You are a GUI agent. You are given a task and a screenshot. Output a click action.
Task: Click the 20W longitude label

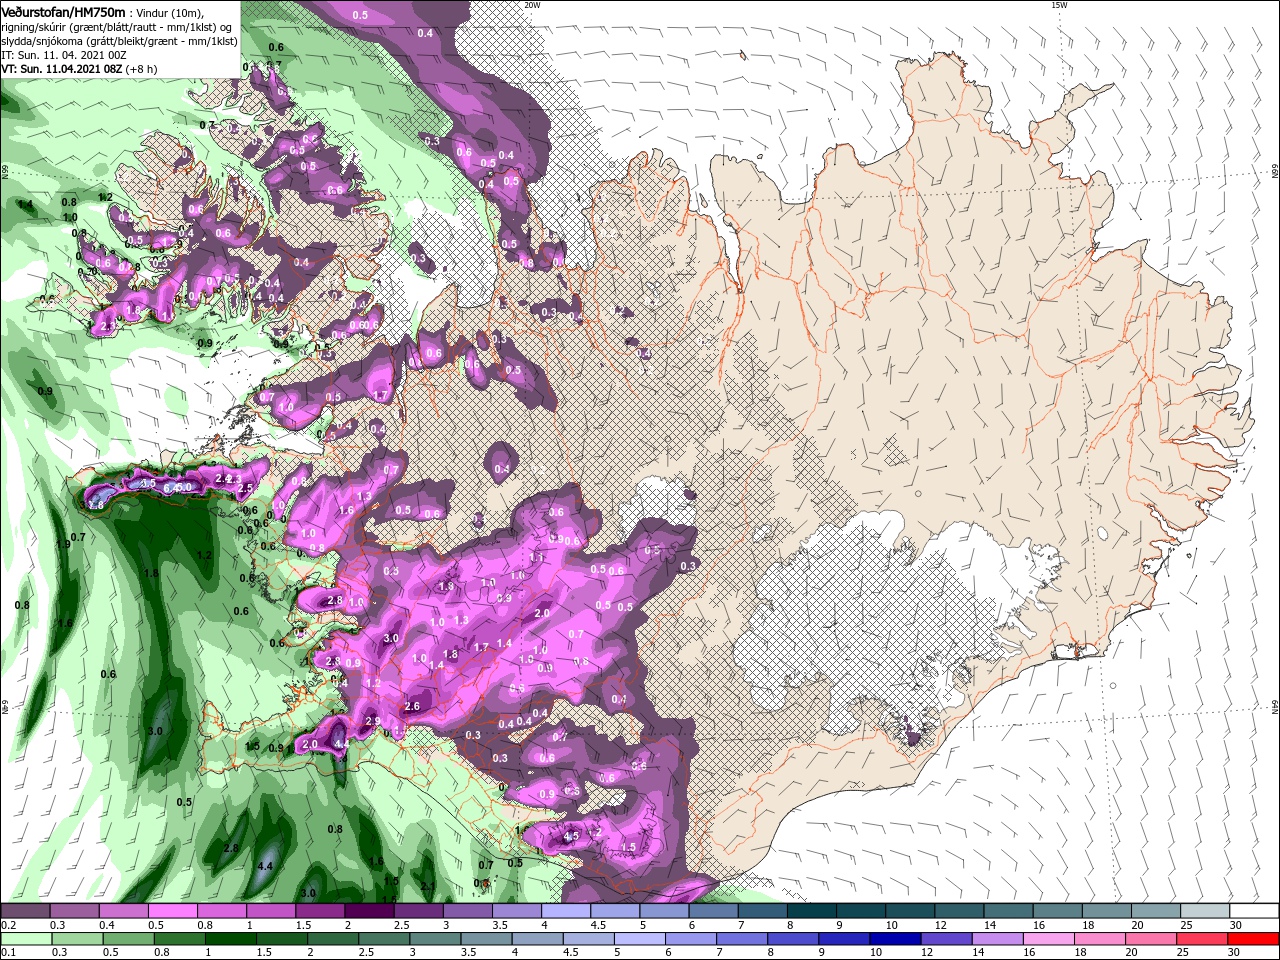[532, 5]
